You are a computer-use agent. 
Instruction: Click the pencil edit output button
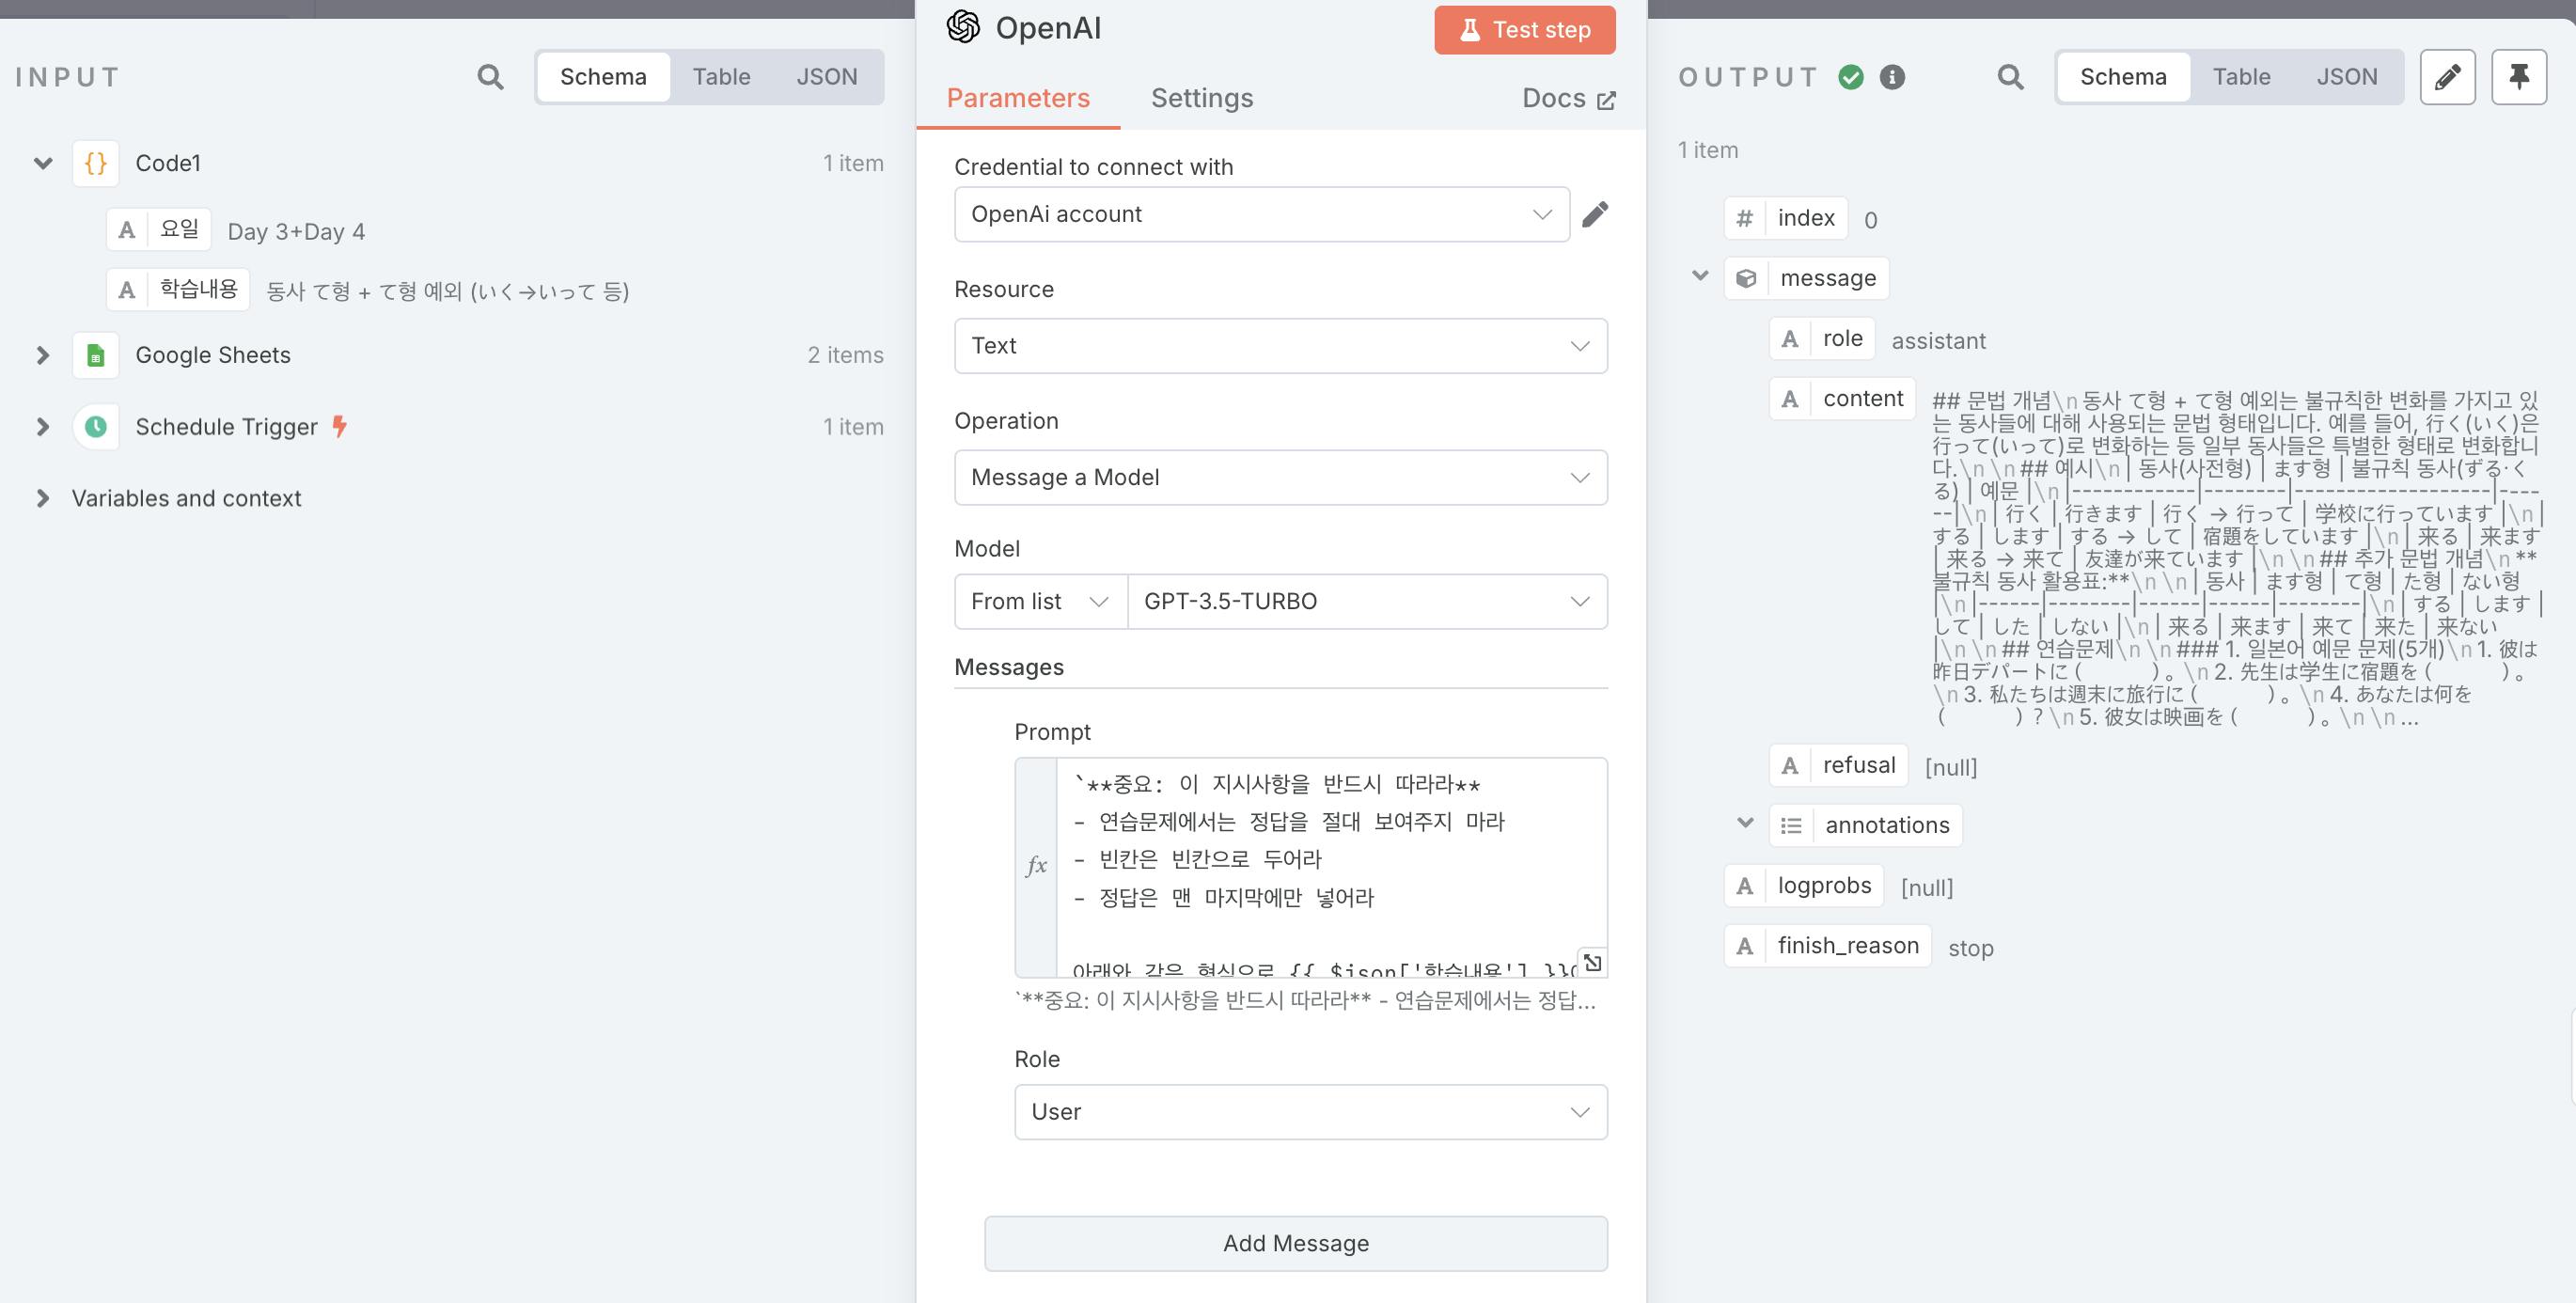tap(2447, 77)
